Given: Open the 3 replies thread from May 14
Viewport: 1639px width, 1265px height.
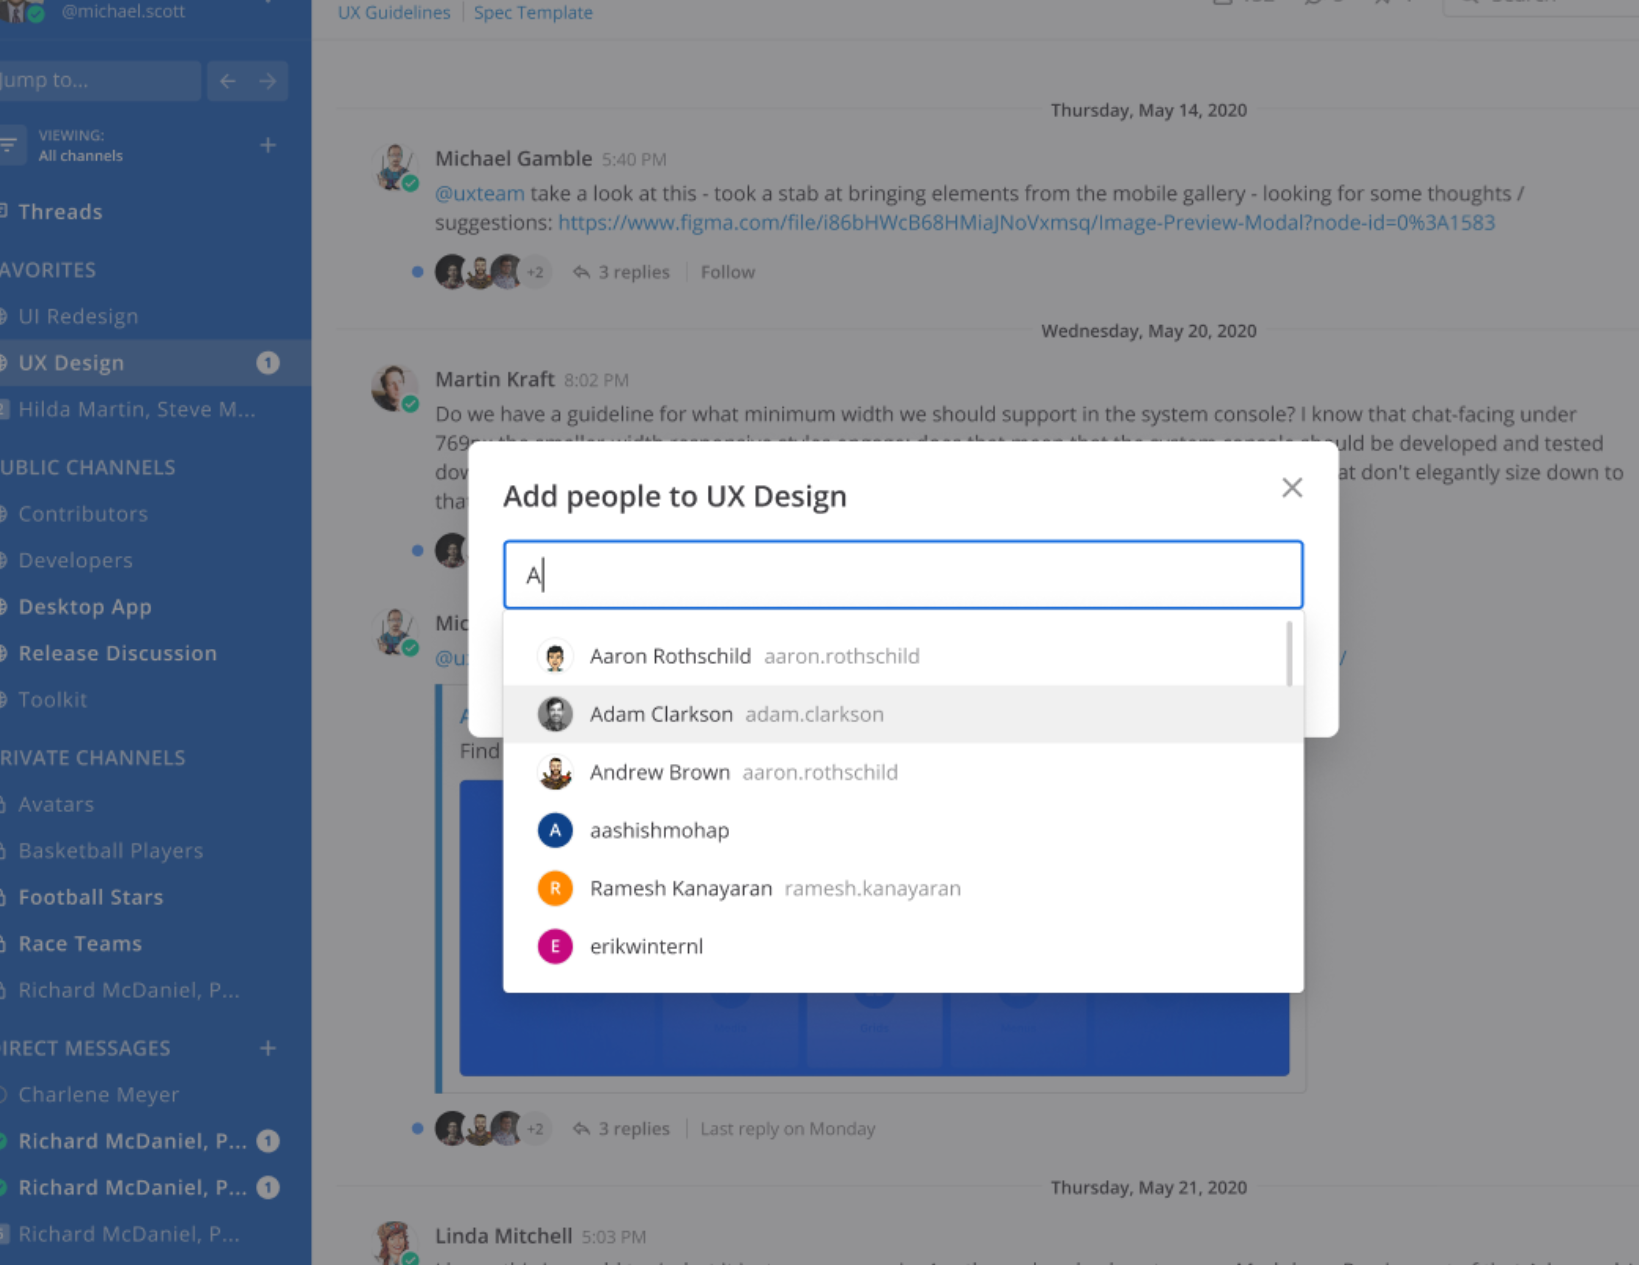Looking at the screenshot, I should [x=634, y=271].
